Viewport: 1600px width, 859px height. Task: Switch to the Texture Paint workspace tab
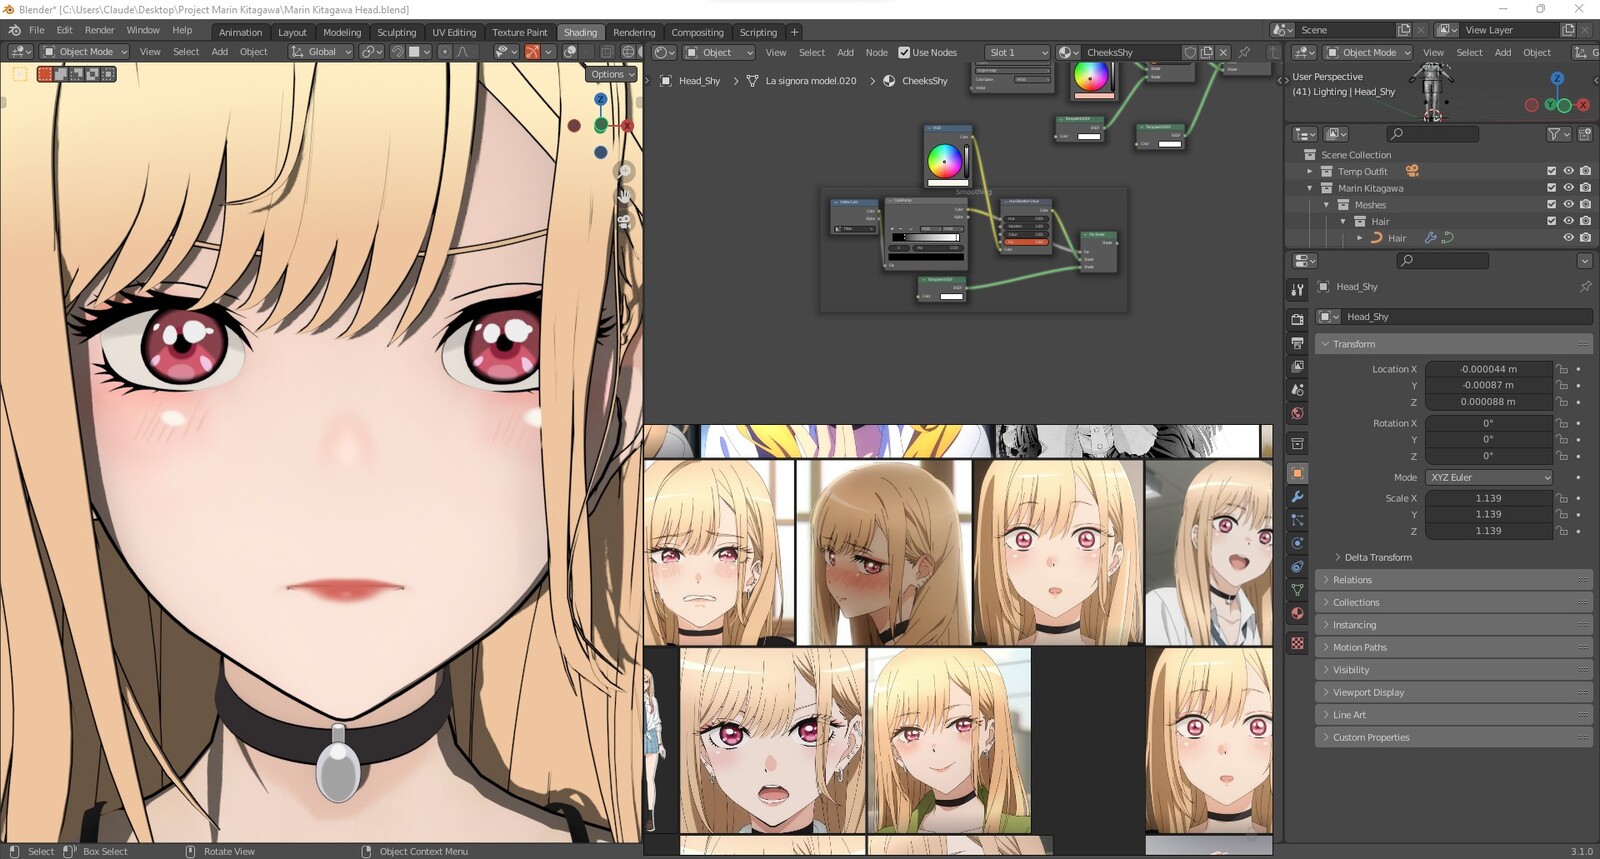click(x=520, y=32)
